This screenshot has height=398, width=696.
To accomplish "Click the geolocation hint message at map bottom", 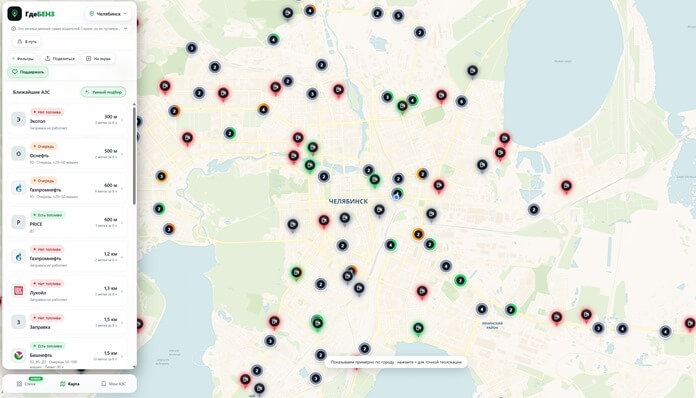I will pyautogui.click(x=396, y=362).
